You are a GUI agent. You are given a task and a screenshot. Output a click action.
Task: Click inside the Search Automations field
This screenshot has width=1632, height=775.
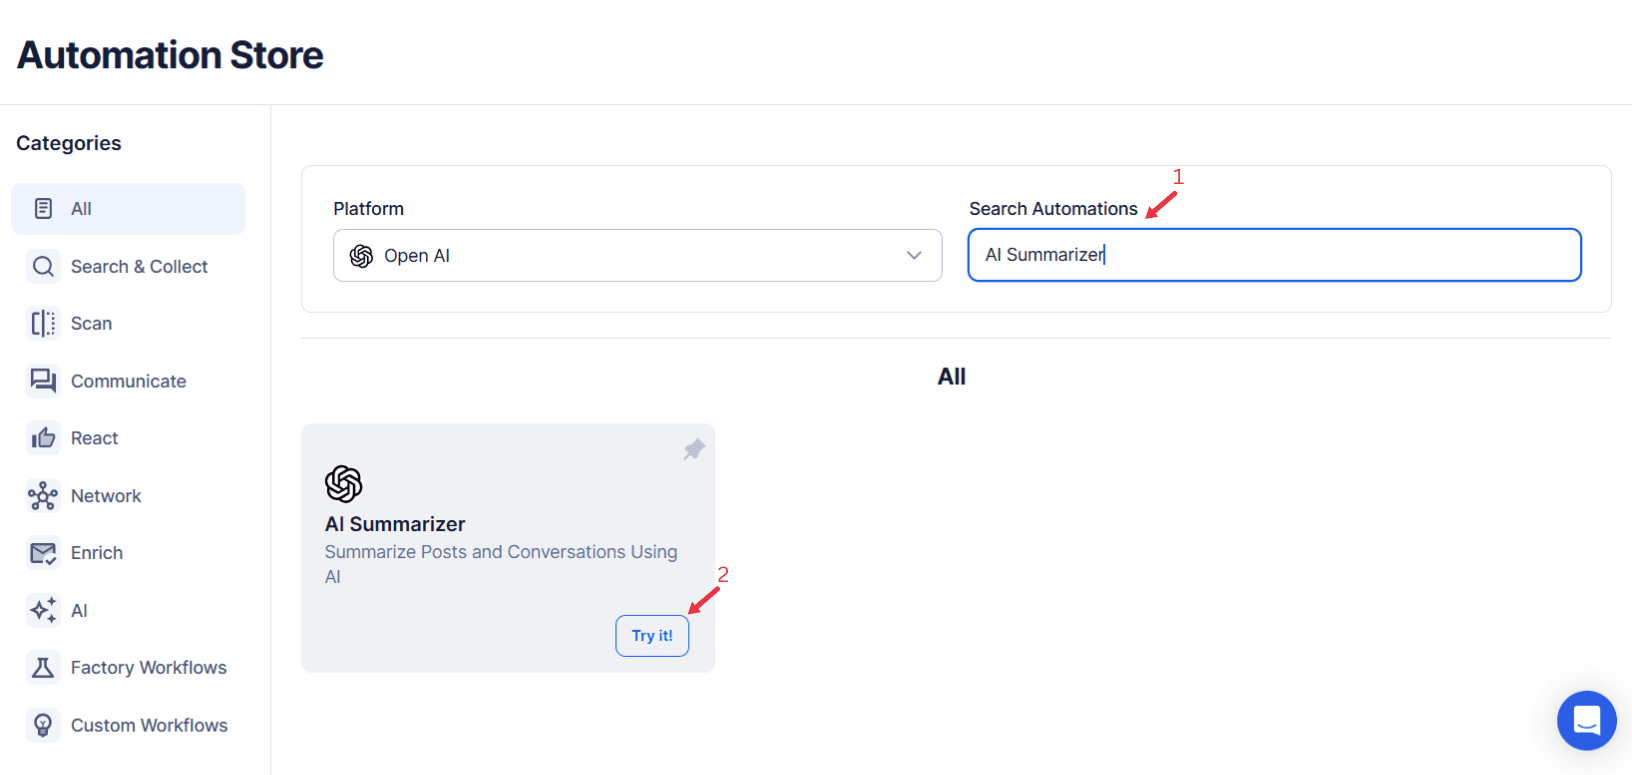pyautogui.click(x=1273, y=255)
